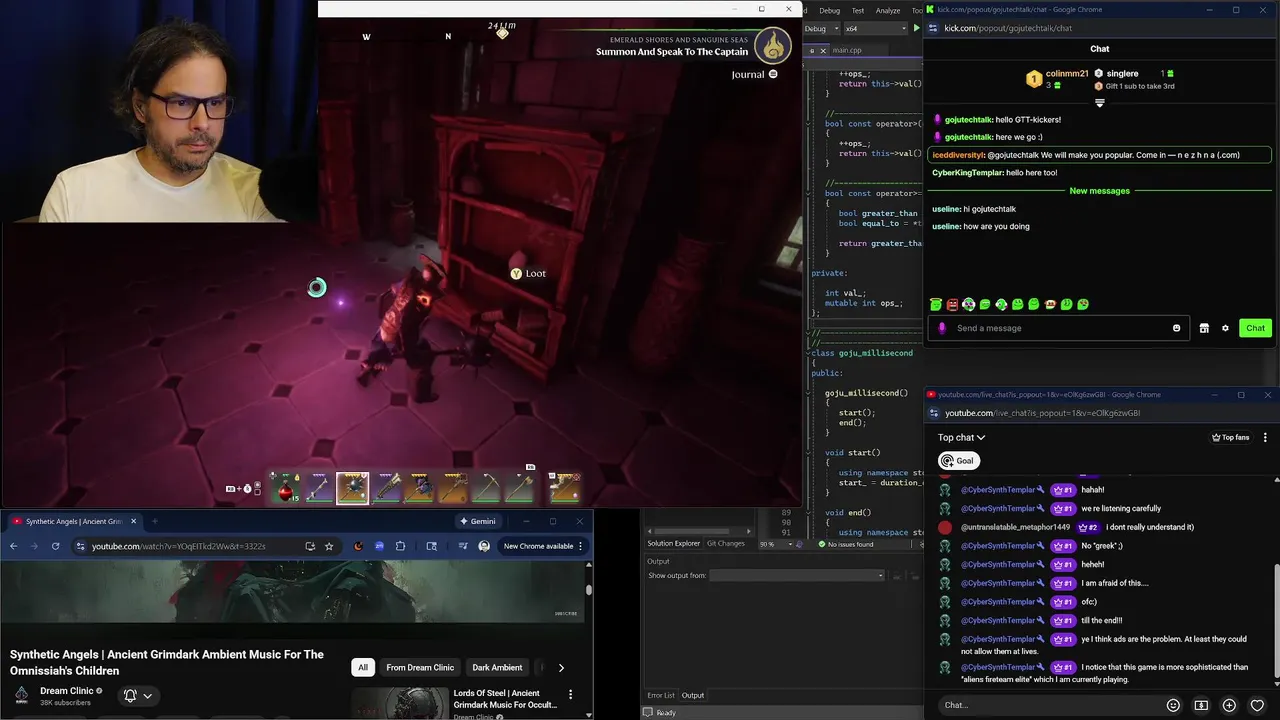The image size is (1280, 720).
Task: Focus the YouTube 'Chat...' input field
Action: [1050, 705]
